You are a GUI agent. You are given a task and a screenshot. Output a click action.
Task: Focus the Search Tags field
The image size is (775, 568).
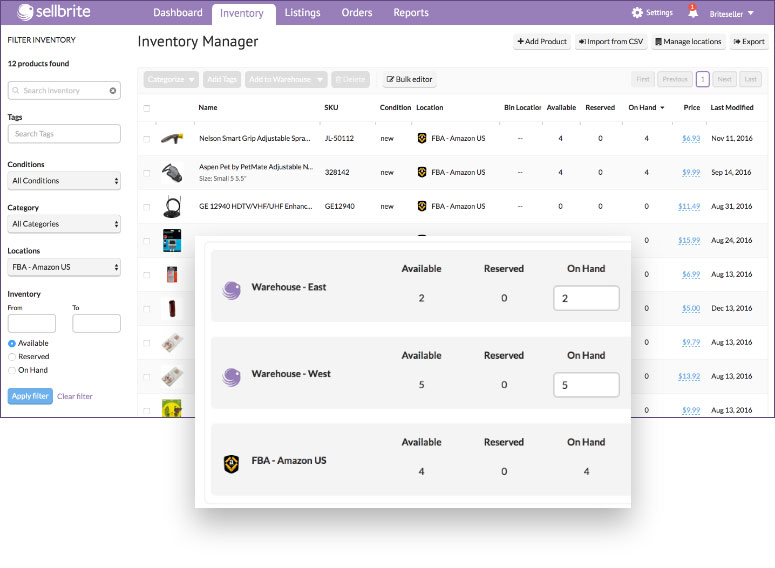coord(64,133)
